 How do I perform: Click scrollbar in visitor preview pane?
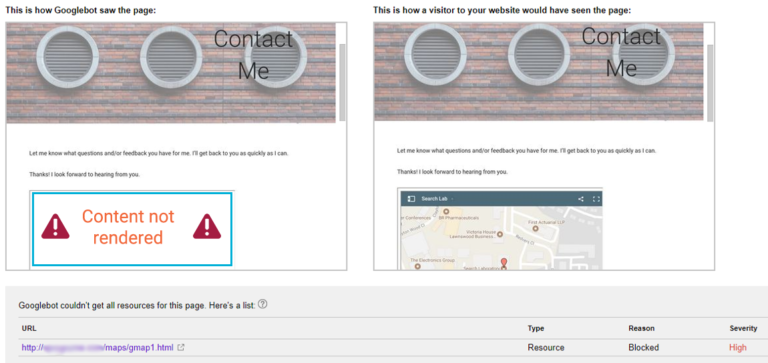point(710,82)
